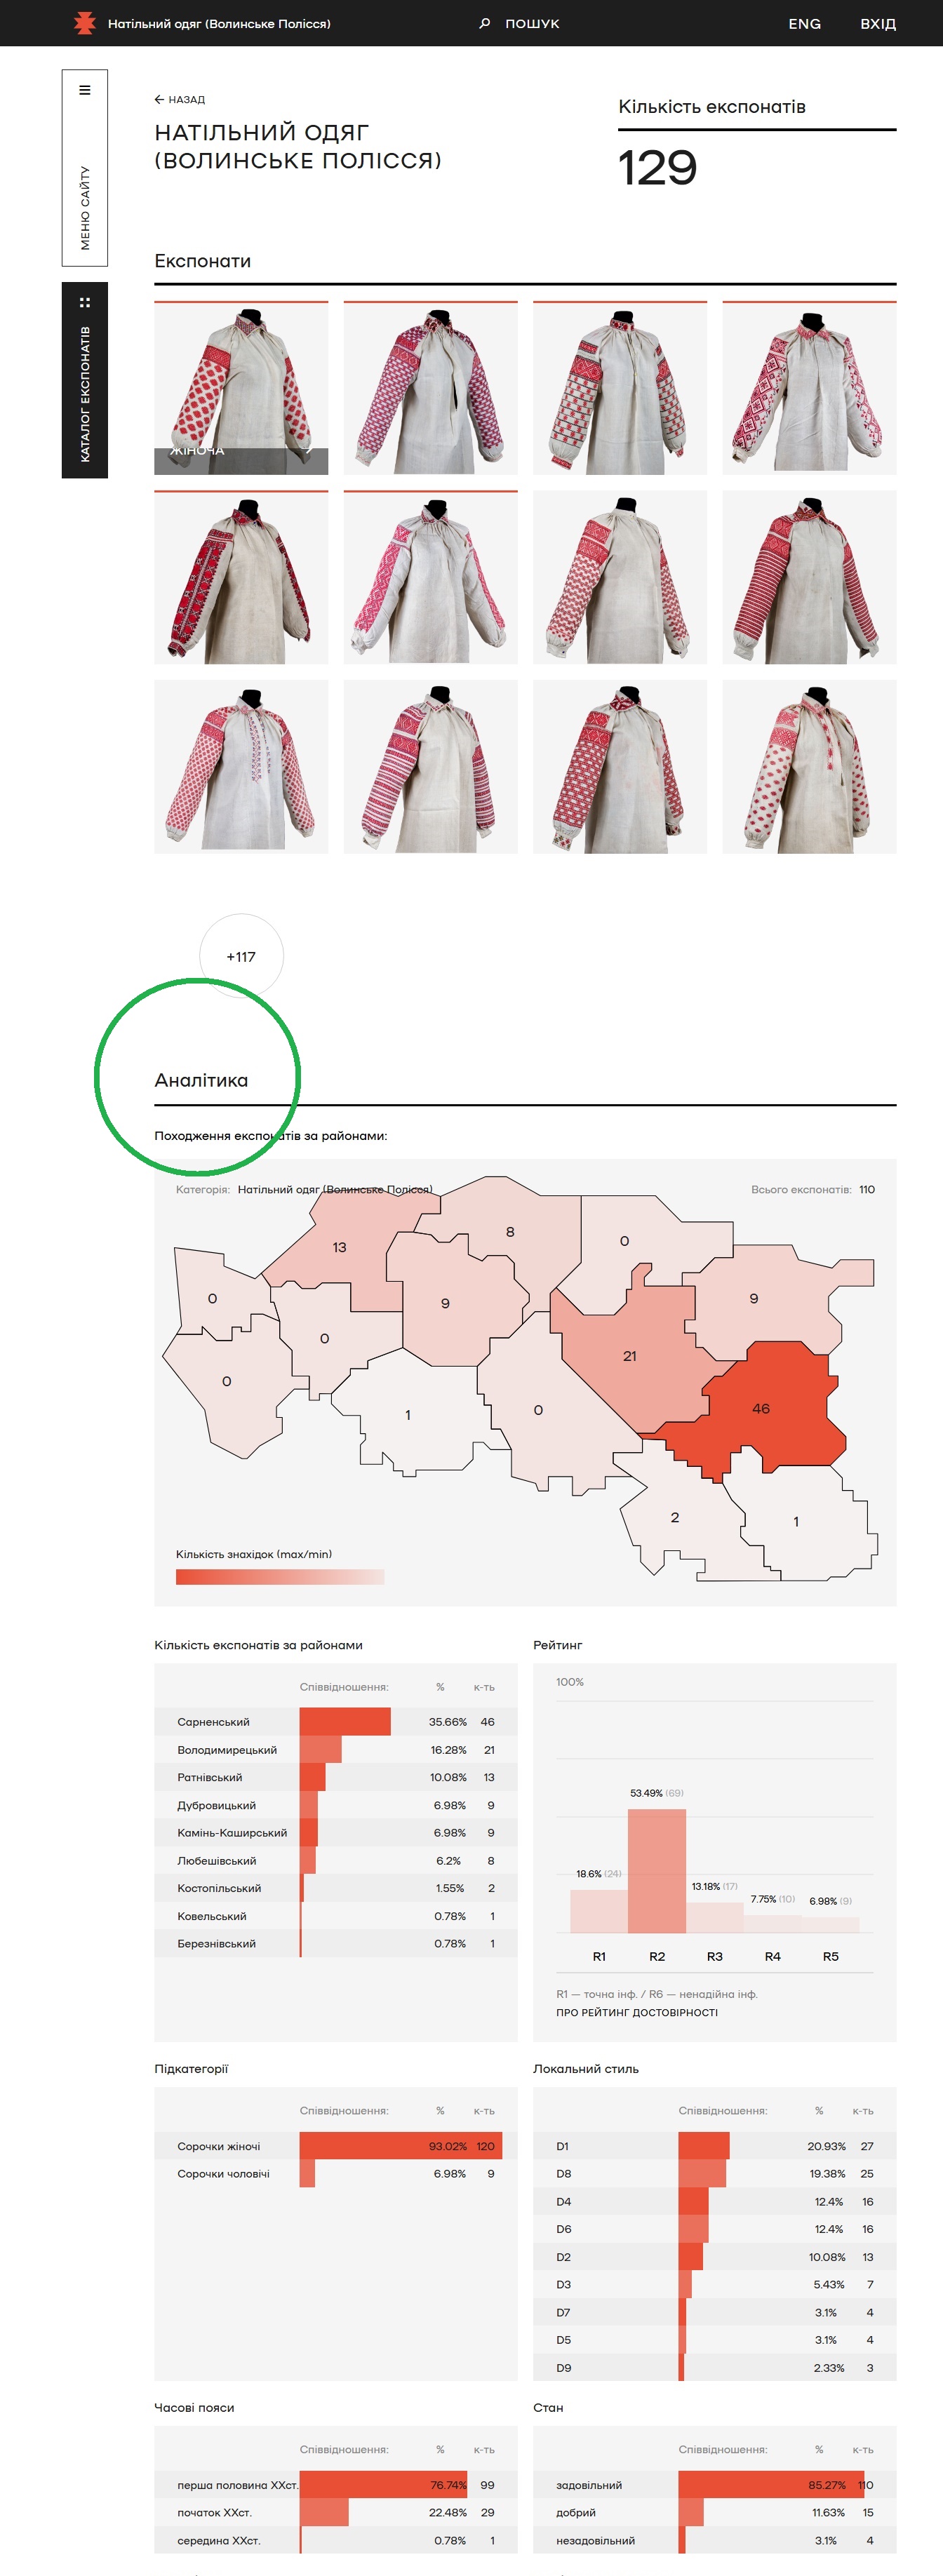Open first shirt thumbnail labeled ЖІНОЧА

pyautogui.click(x=241, y=387)
